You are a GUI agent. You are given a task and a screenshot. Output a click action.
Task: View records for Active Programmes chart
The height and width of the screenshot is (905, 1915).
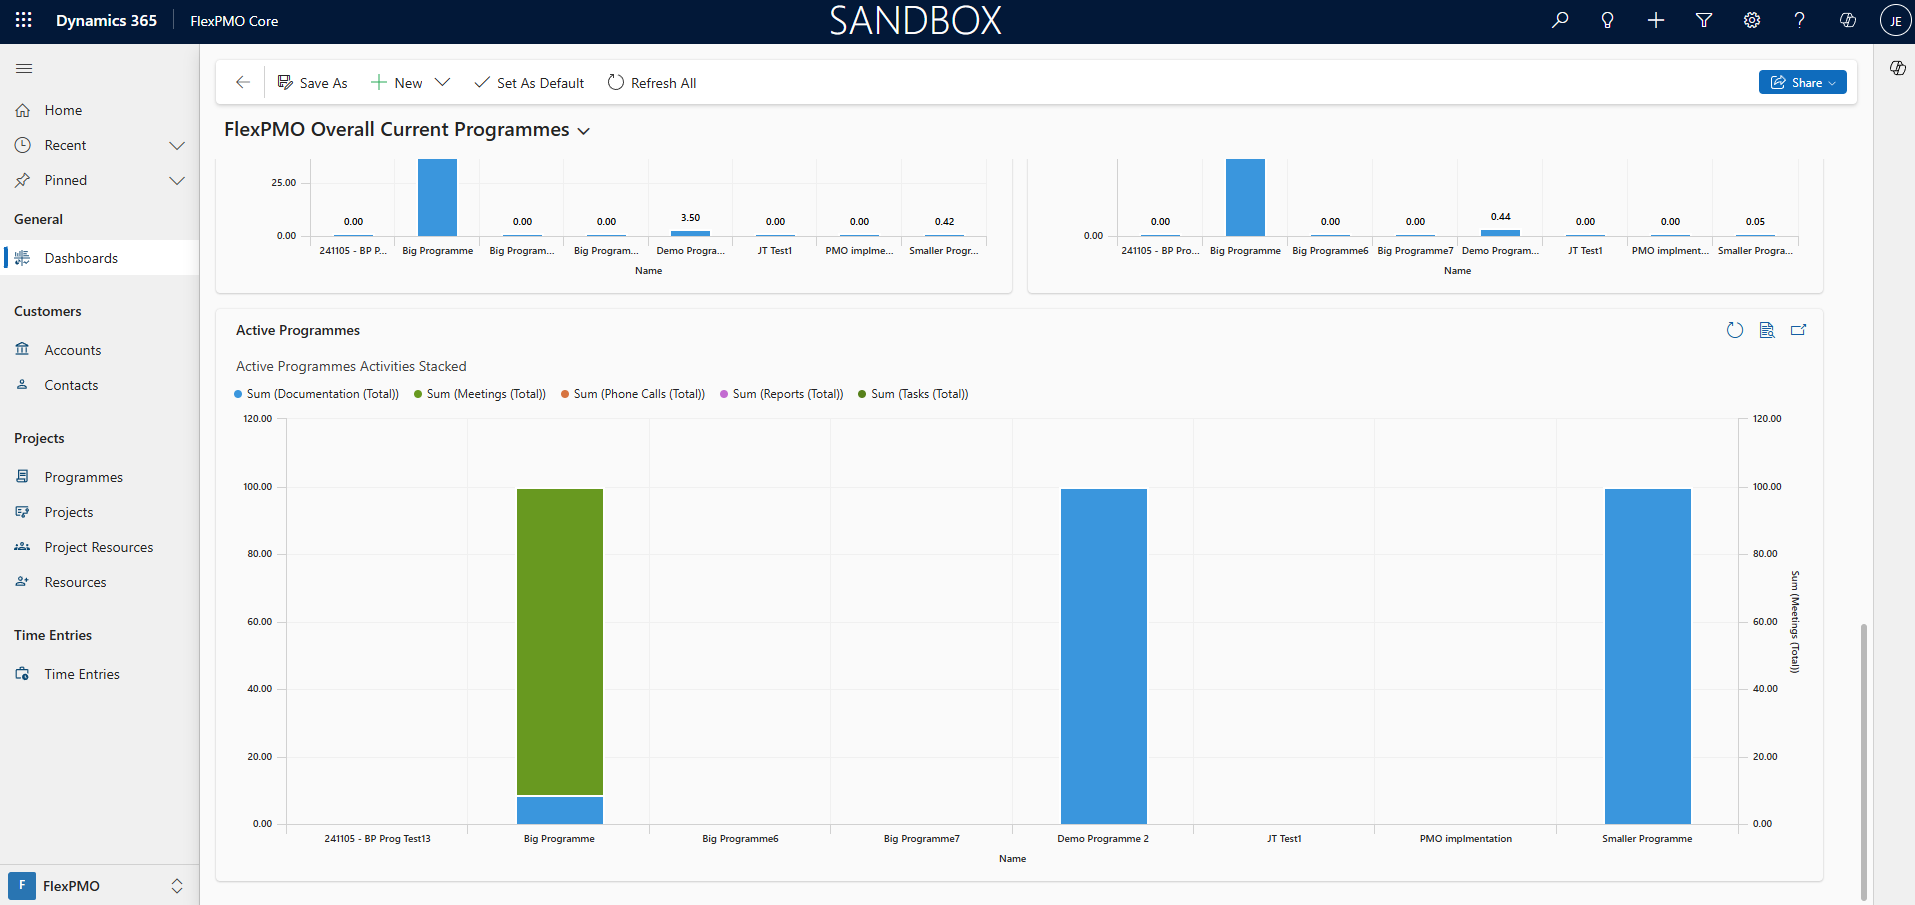pos(1767,330)
